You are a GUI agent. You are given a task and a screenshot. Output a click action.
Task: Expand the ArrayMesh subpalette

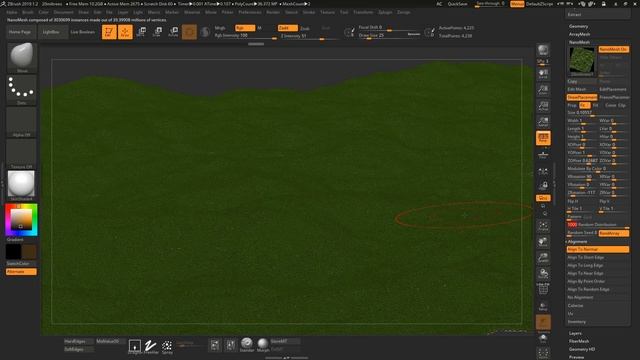point(580,34)
